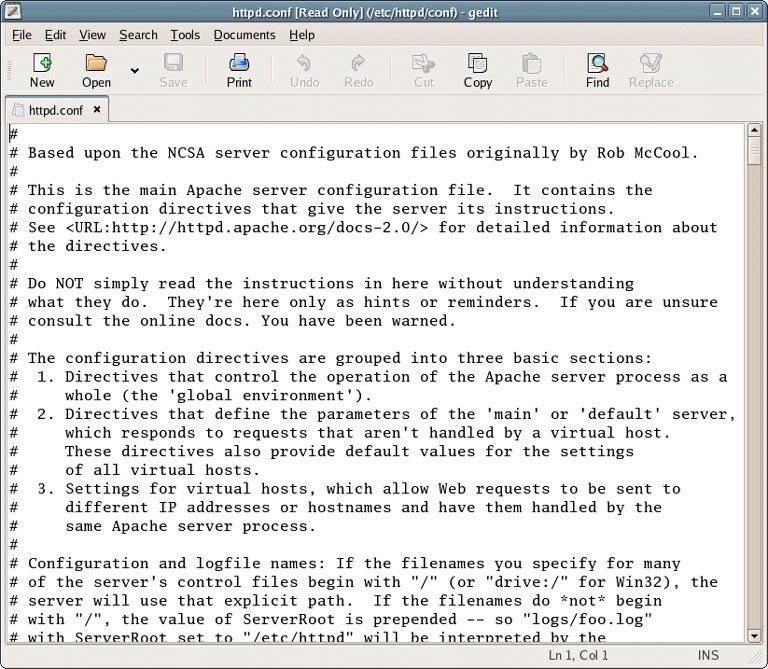Select the httpd.conf document tab
Screen dimensions: 768x669
(55, 110)
